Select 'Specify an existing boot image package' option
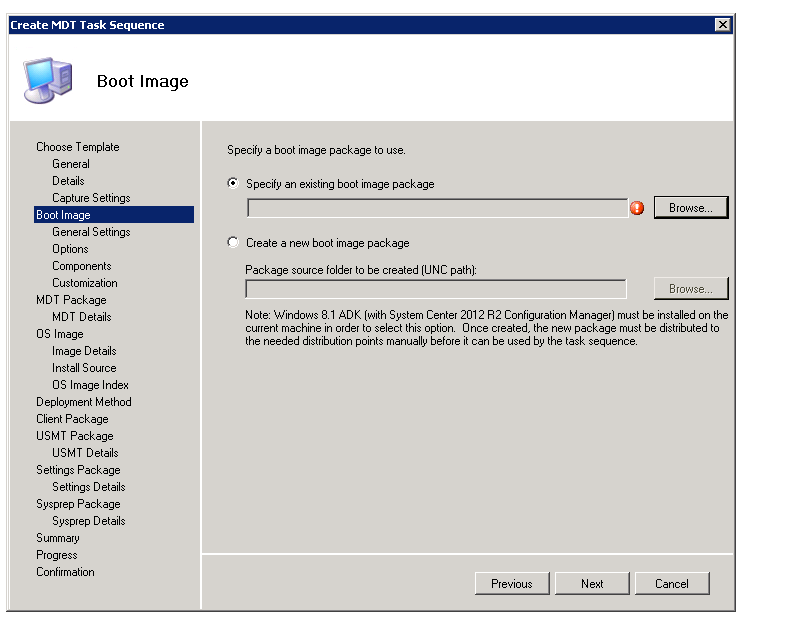 (x=234, y=184)
